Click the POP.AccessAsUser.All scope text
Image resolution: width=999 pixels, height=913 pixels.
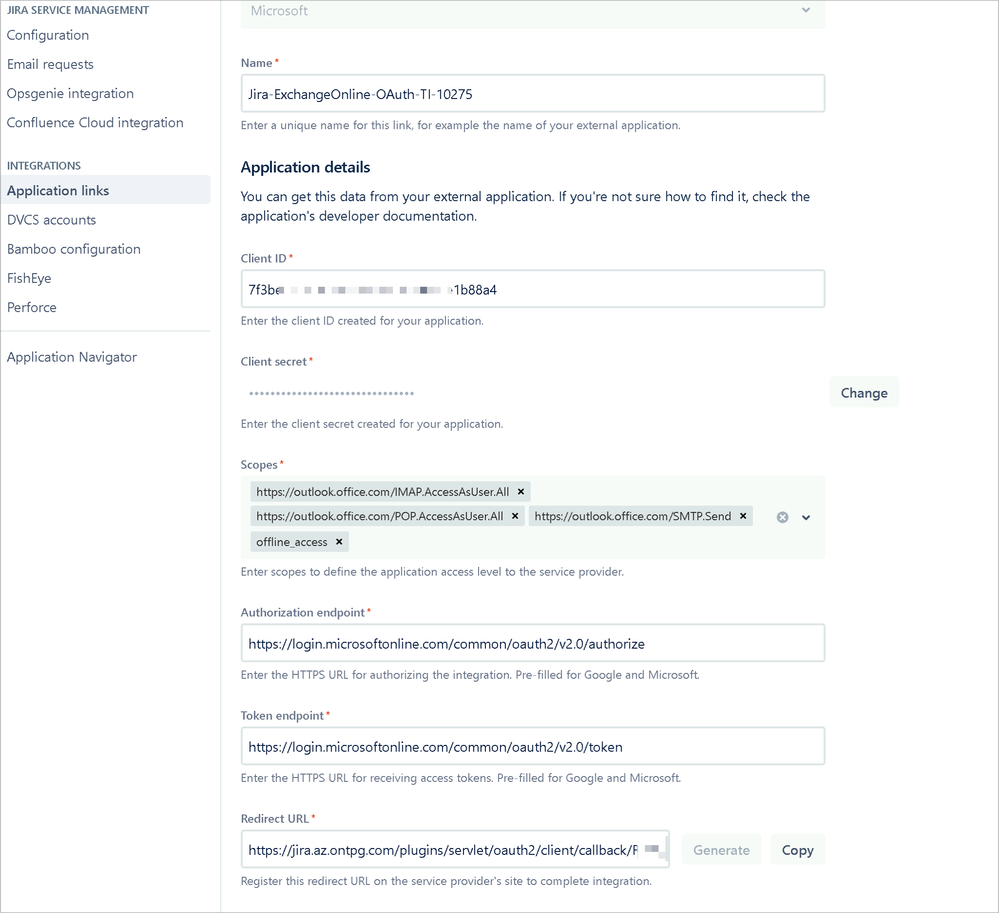click(x=380, y=516)
